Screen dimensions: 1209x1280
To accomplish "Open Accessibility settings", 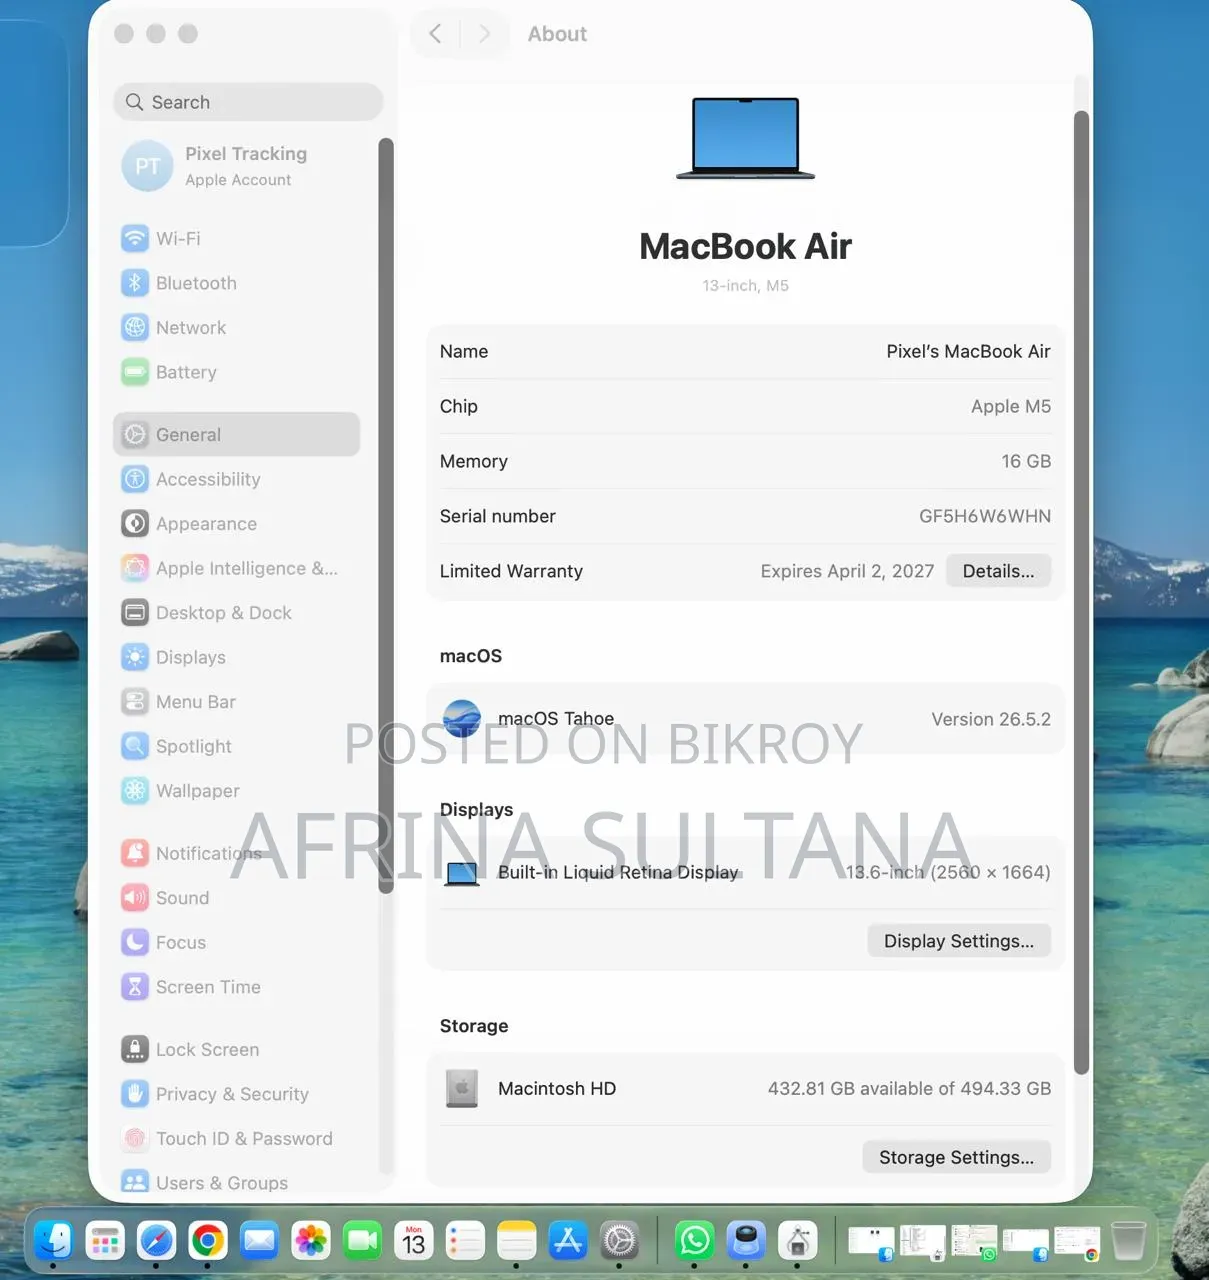I will pos(236,479).
